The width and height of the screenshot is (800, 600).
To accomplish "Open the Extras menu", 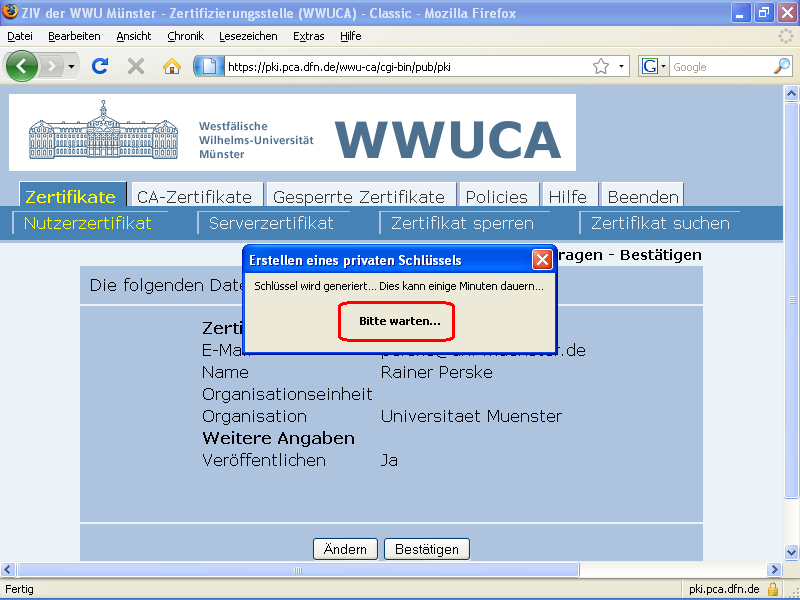I will [x=308, y=36].
